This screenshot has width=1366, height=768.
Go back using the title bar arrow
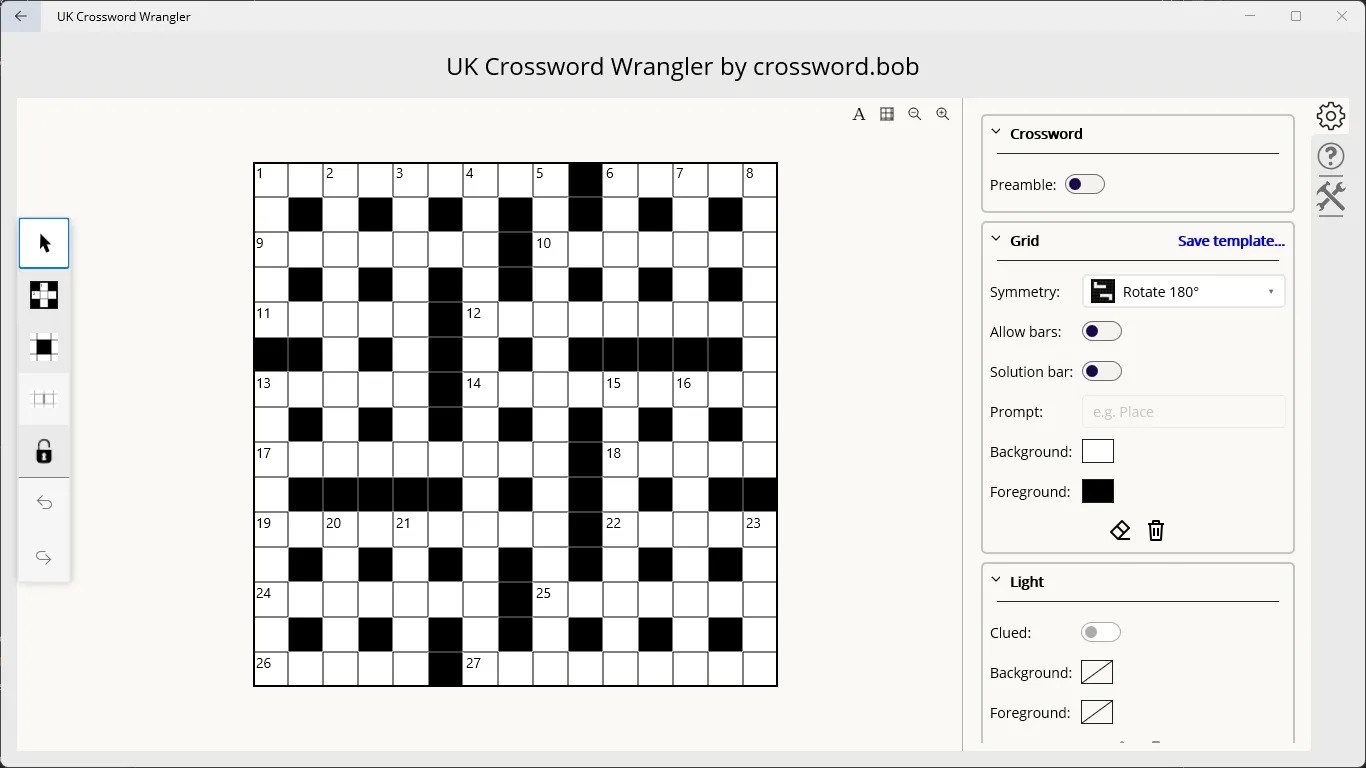coord(21,16)
